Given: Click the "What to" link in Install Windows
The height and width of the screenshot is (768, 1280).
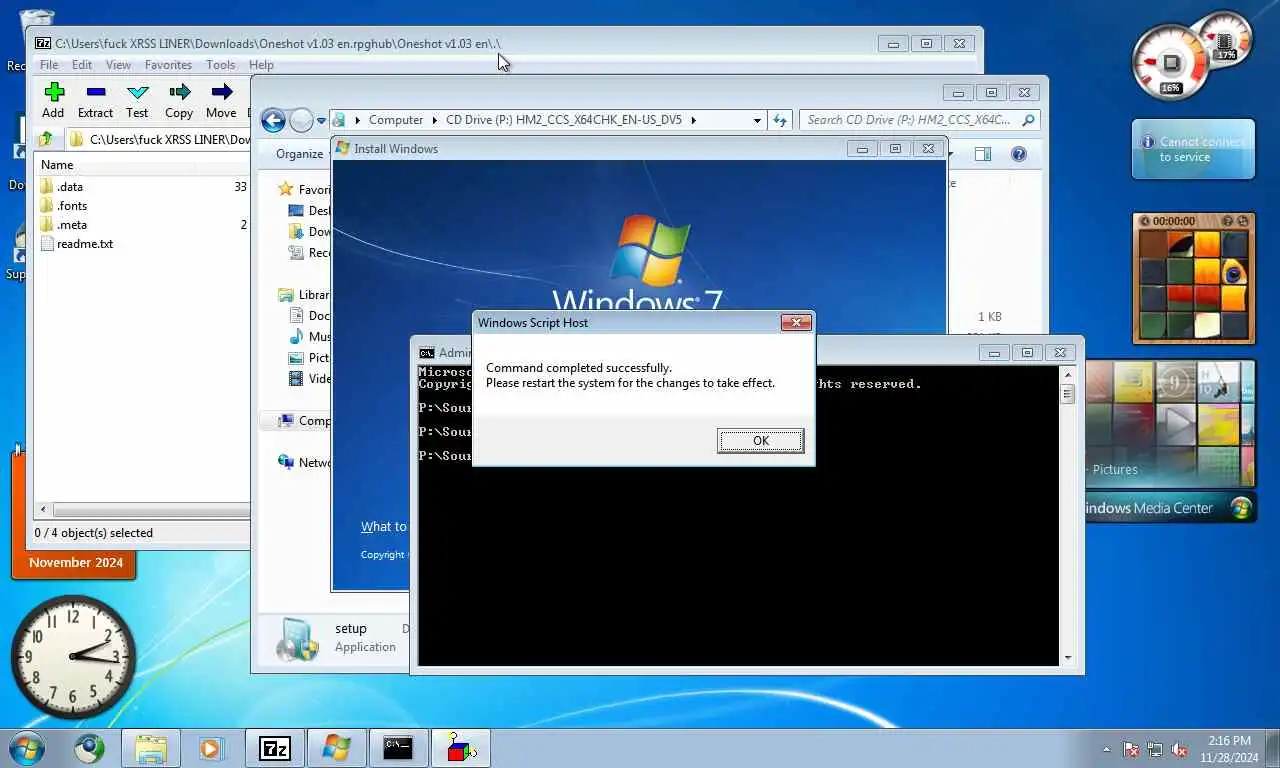Looking at the screenshot, I should (383, 527).
